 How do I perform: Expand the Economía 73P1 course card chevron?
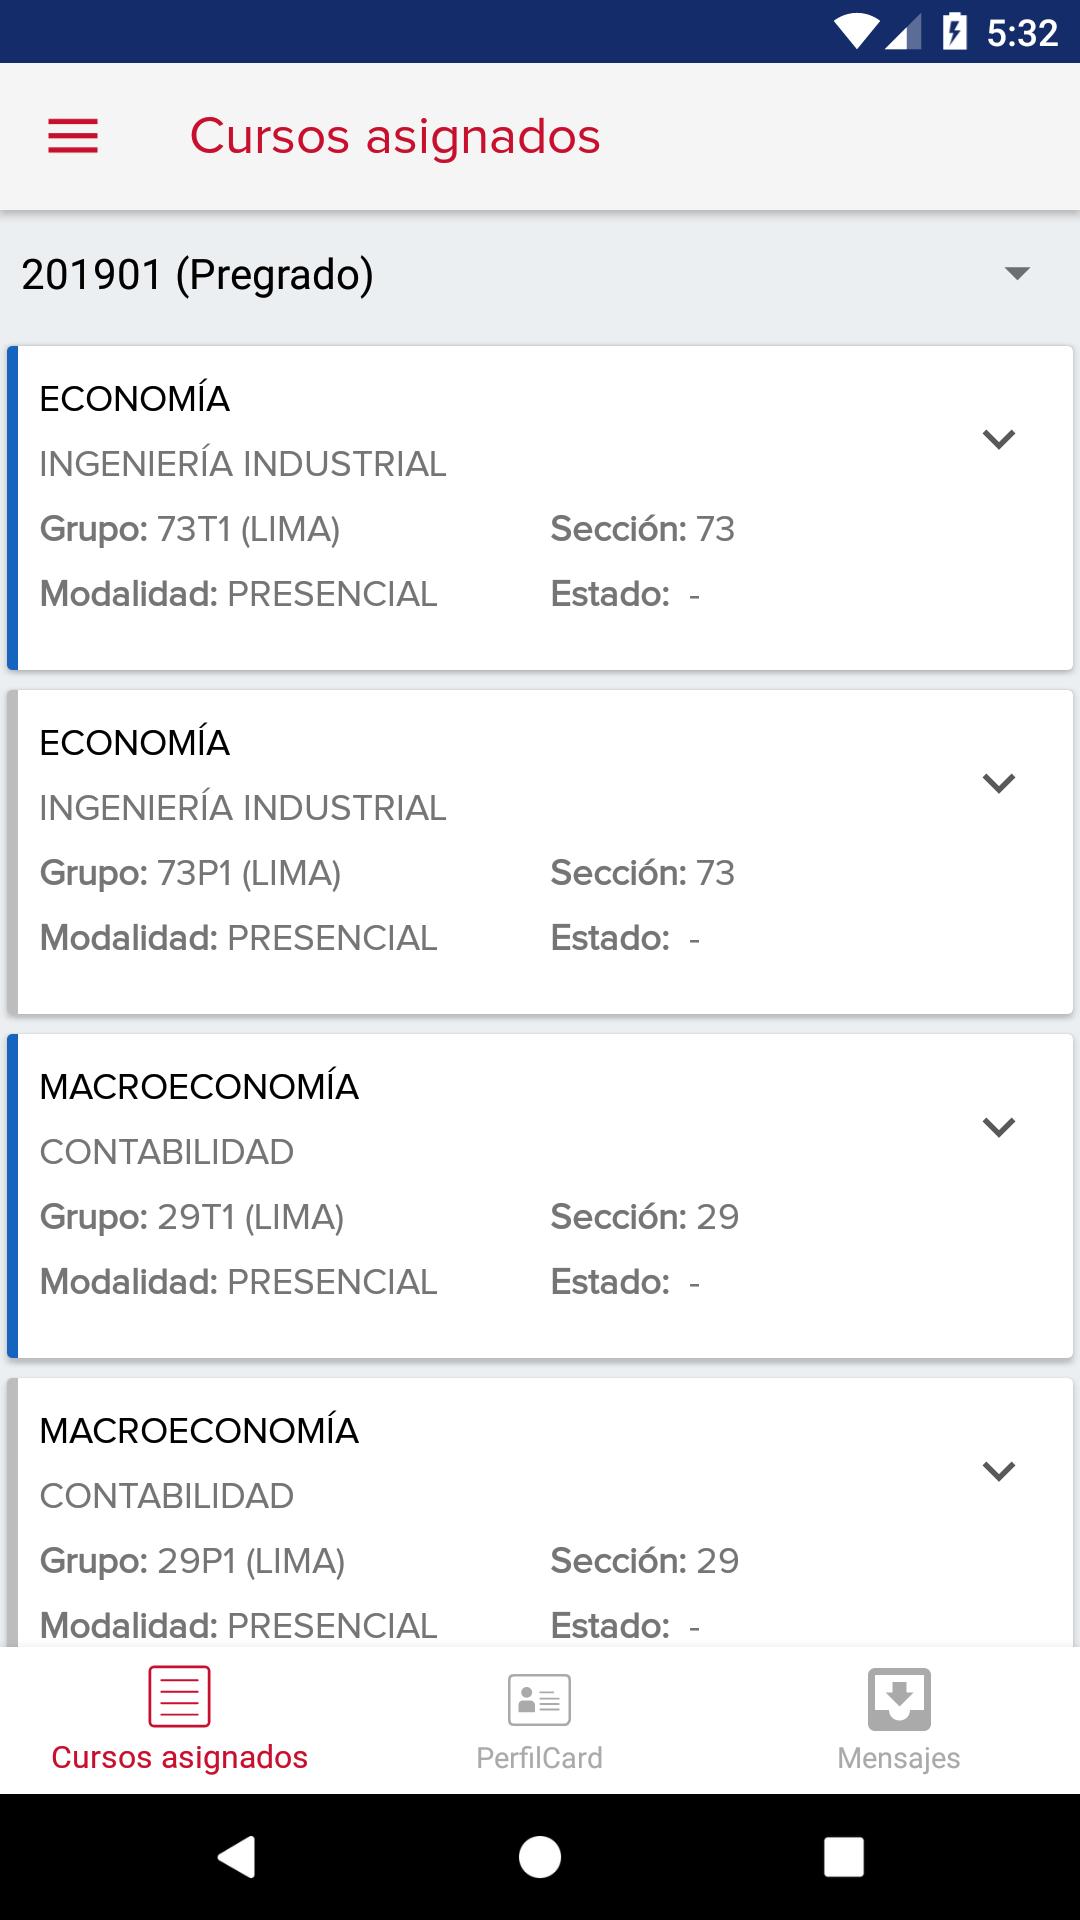pyautogui.click(x=999, y=783)
